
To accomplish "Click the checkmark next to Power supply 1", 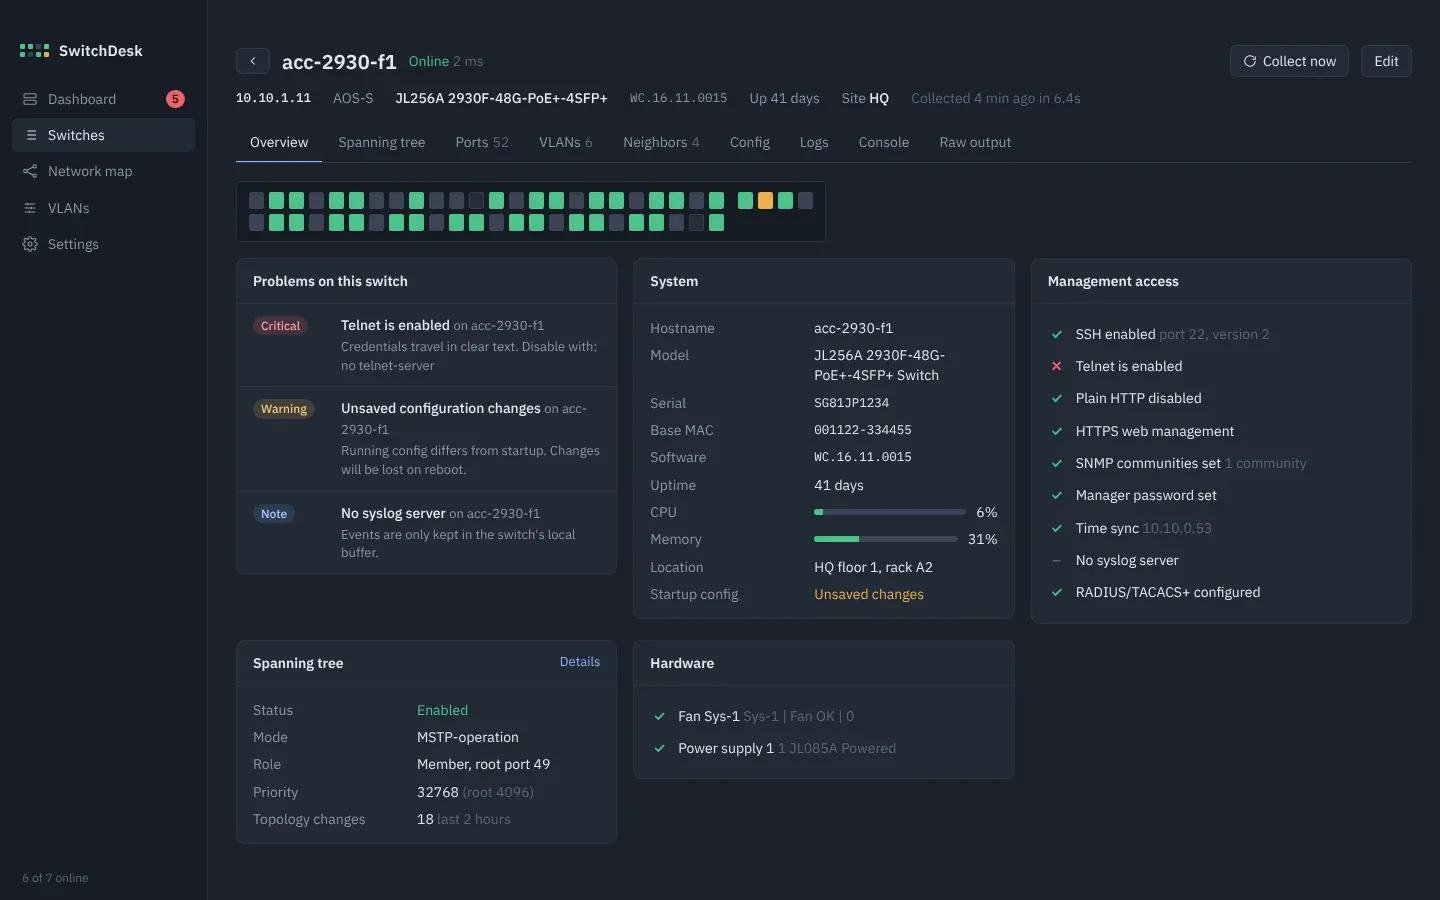I will click(659, 748).
